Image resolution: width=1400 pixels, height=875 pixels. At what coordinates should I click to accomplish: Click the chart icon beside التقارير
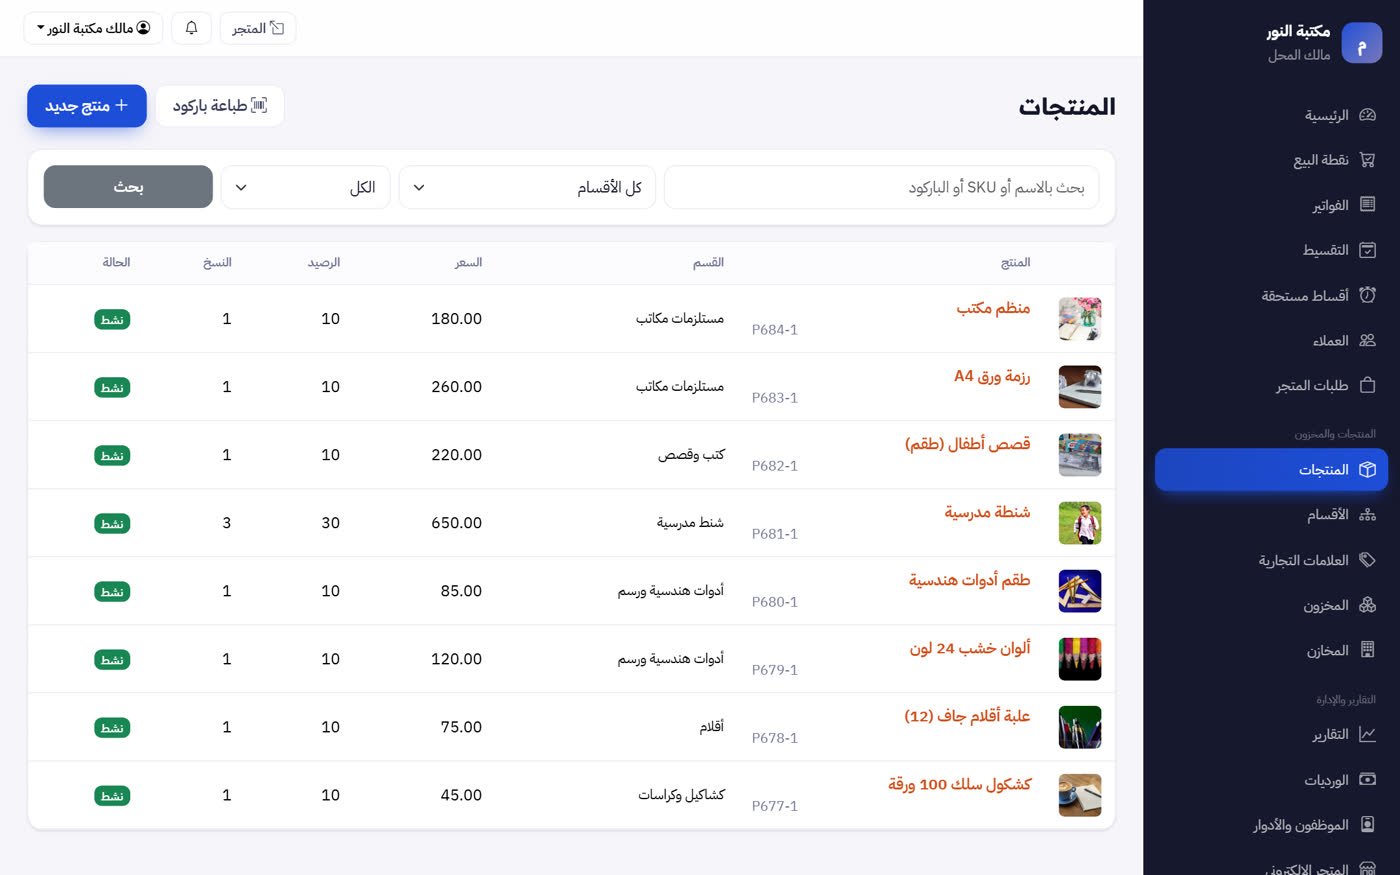point(1367,734)
